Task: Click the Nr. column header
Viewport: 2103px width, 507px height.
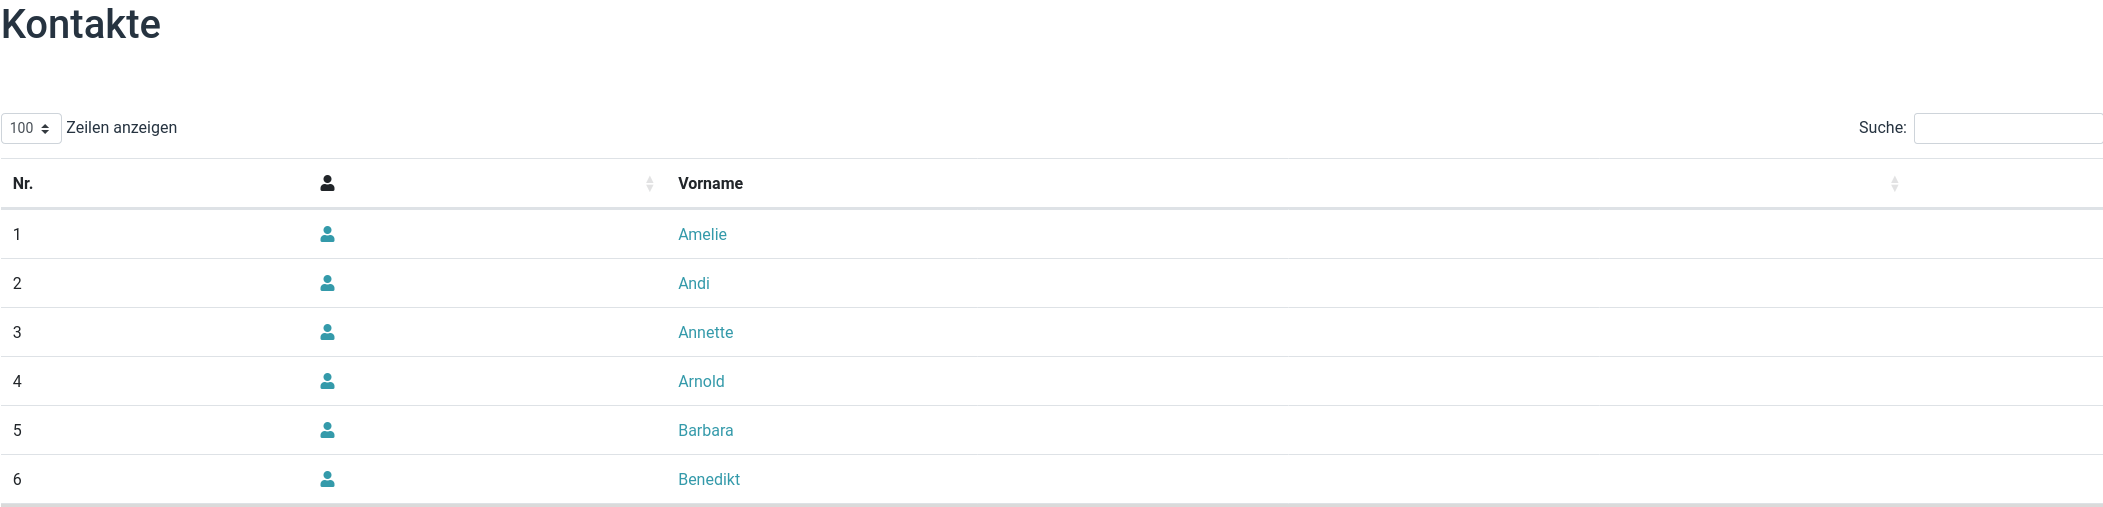Action: point(23,184)
